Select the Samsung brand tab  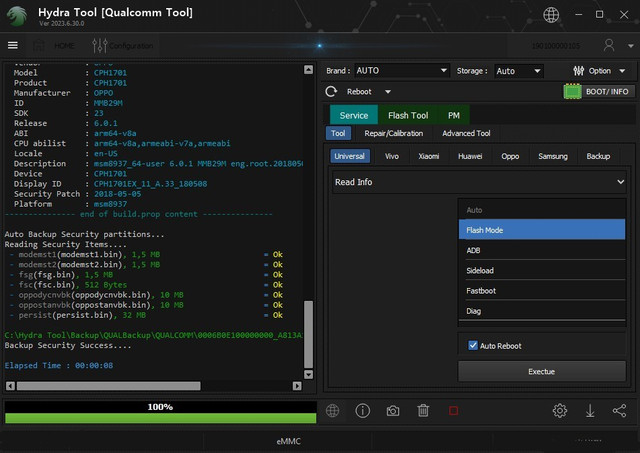click(x=553, y=156)
